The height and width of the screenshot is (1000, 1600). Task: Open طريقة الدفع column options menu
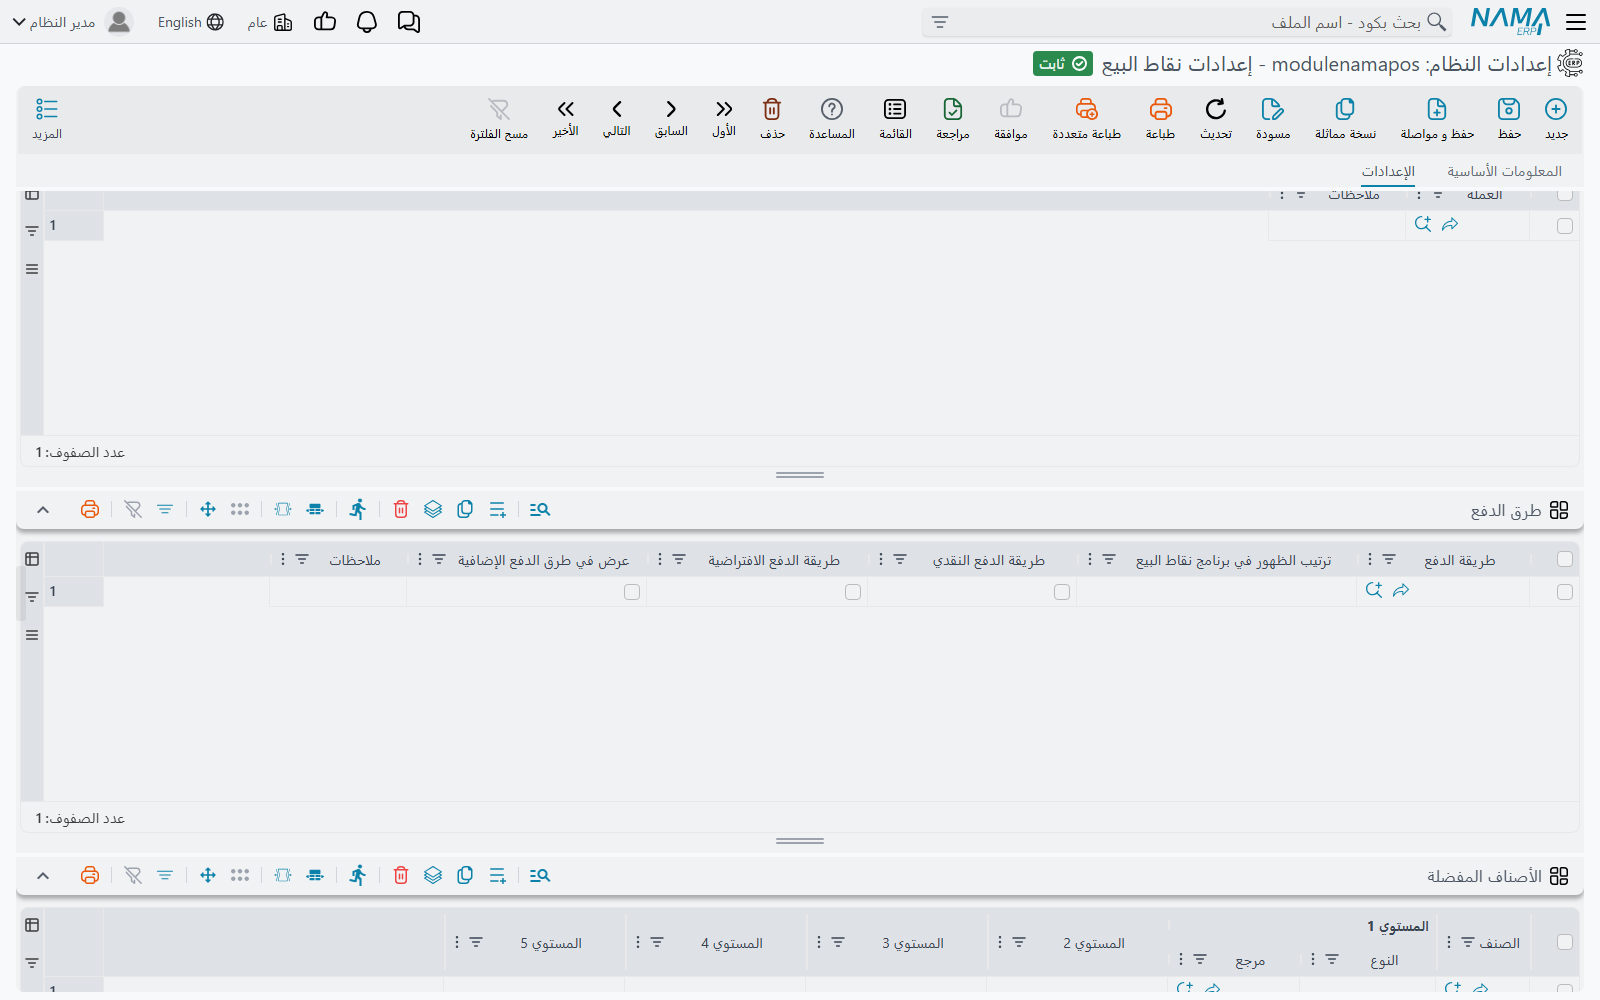pos(1370,559)
